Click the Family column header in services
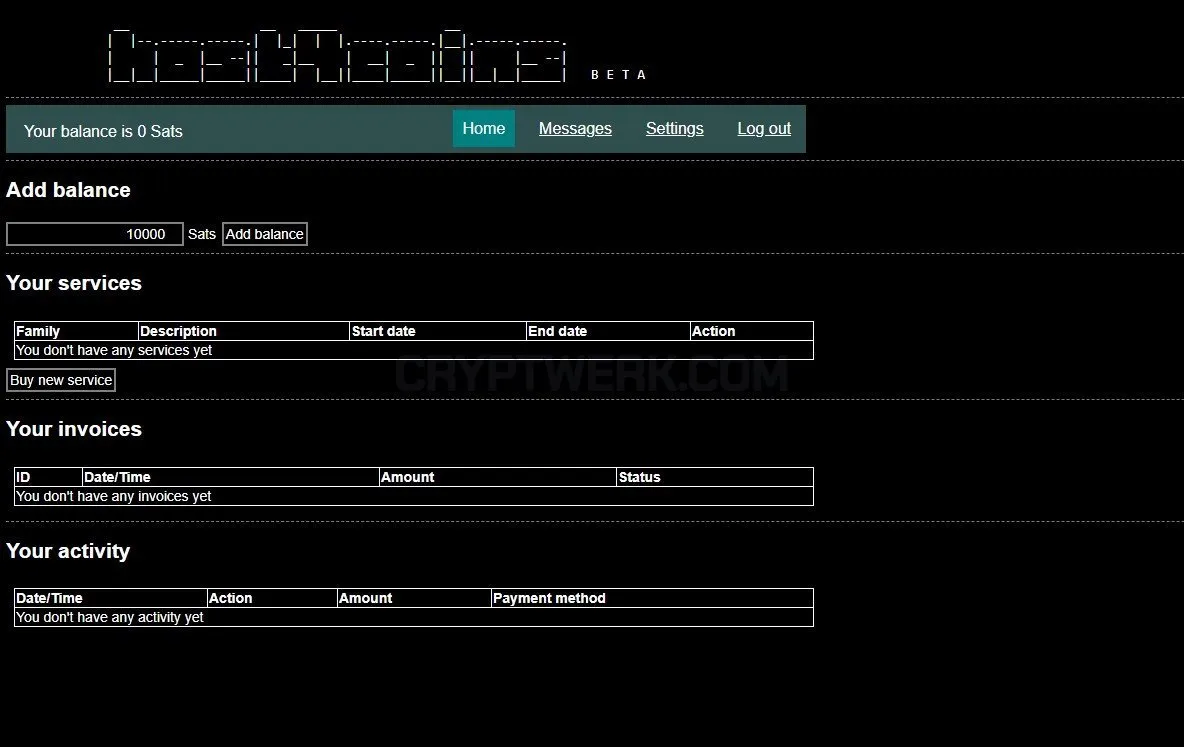The width and height of the screenshot is (1184, 747). coord(76,331)
